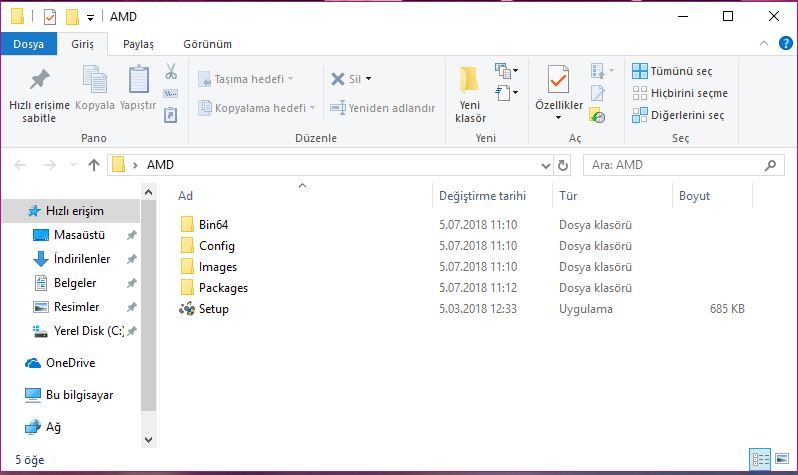Click the Kopyala copy icon
798x475 pixels.
[x=95, y=79]
